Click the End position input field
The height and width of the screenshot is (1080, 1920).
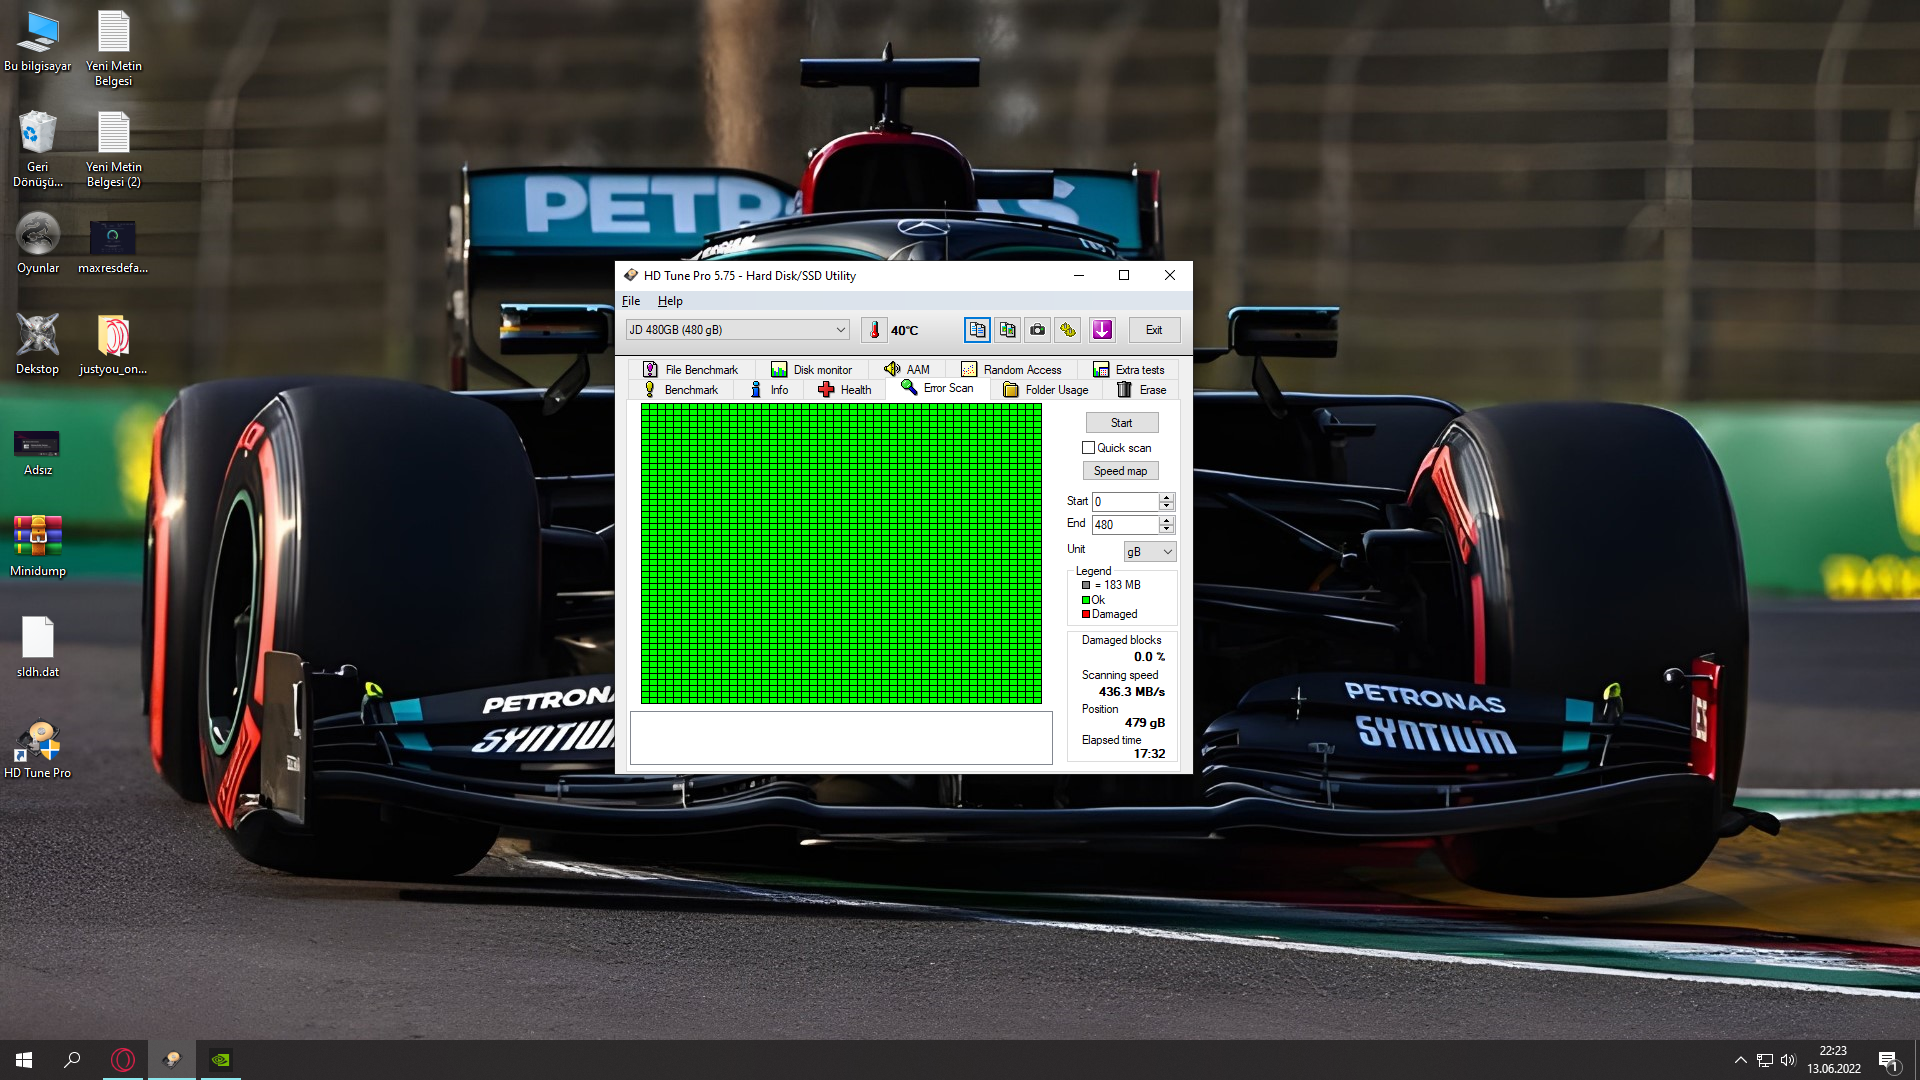click(1125, 525)
